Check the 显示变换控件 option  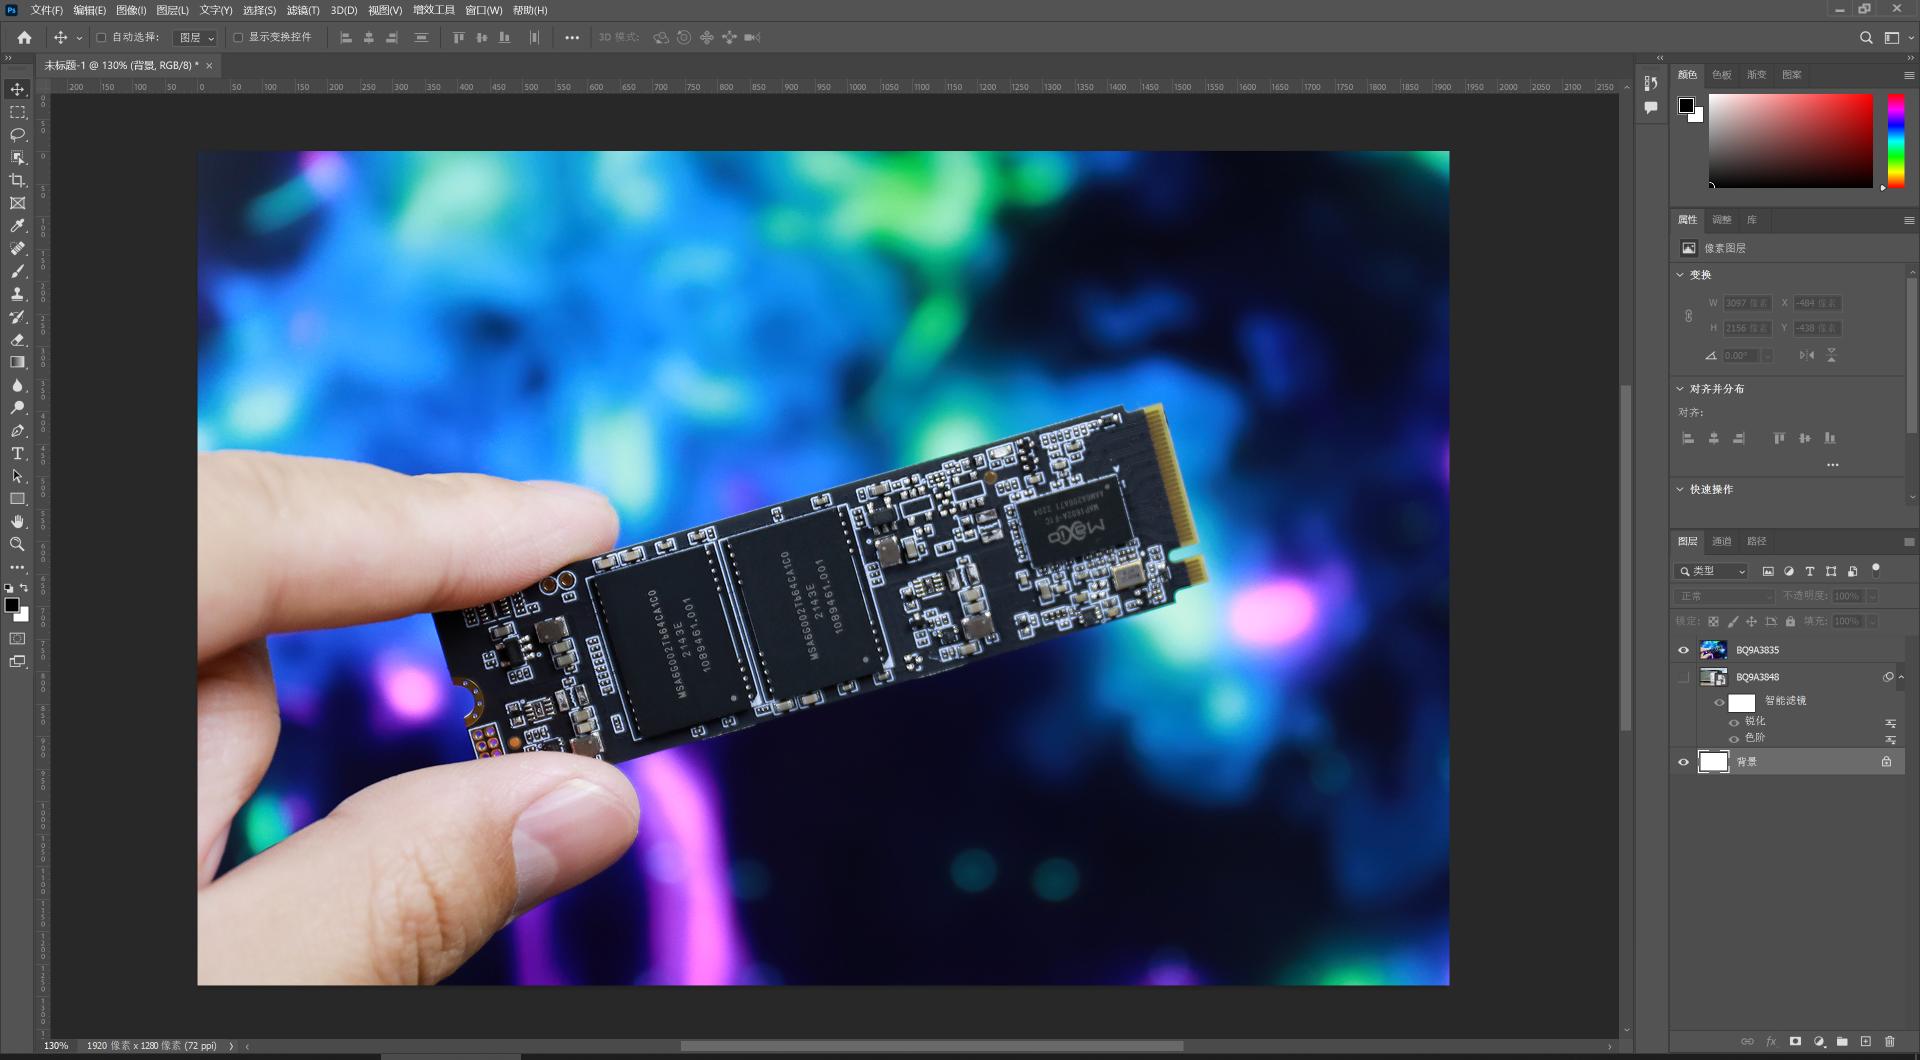point(238,37)
